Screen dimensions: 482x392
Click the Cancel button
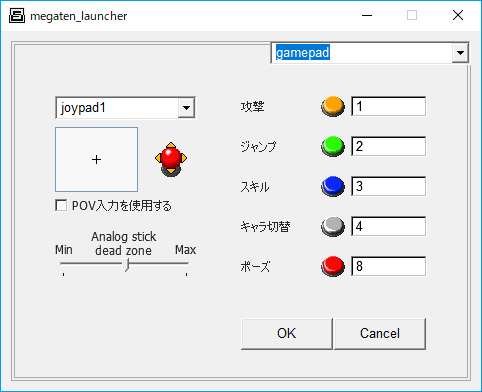click(x=380, y=333)
